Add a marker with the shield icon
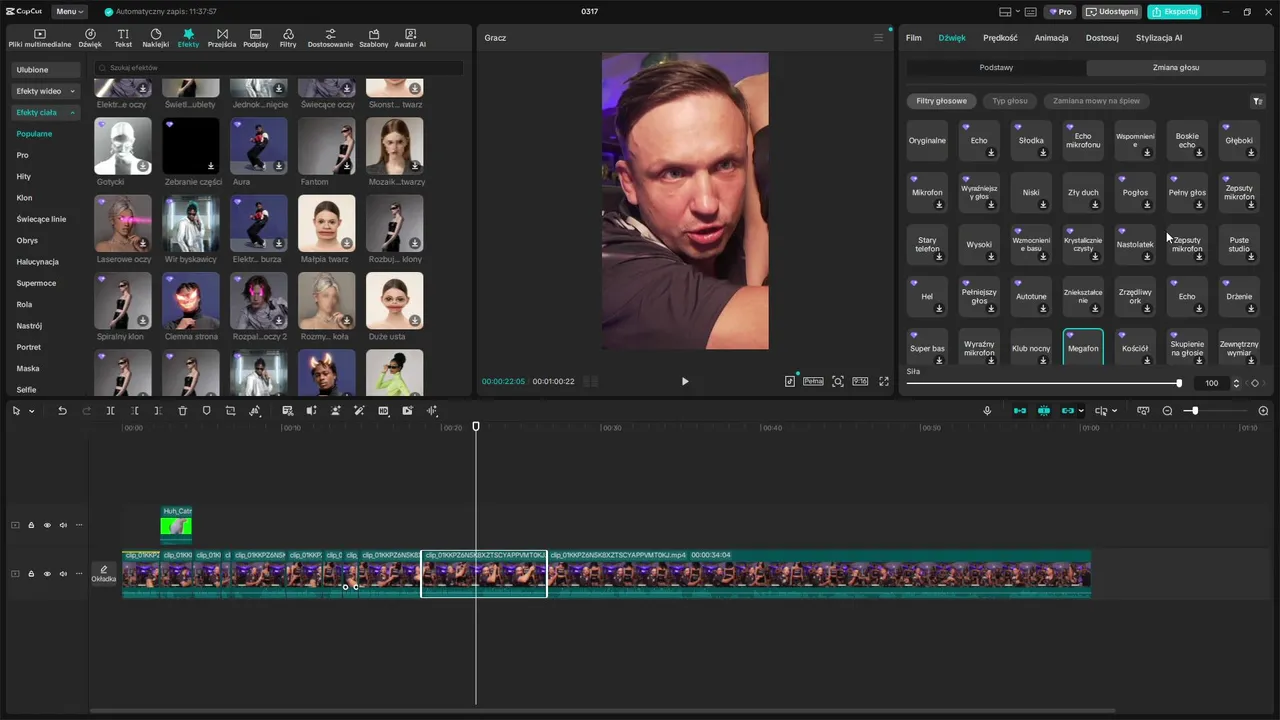 point(206,411)
